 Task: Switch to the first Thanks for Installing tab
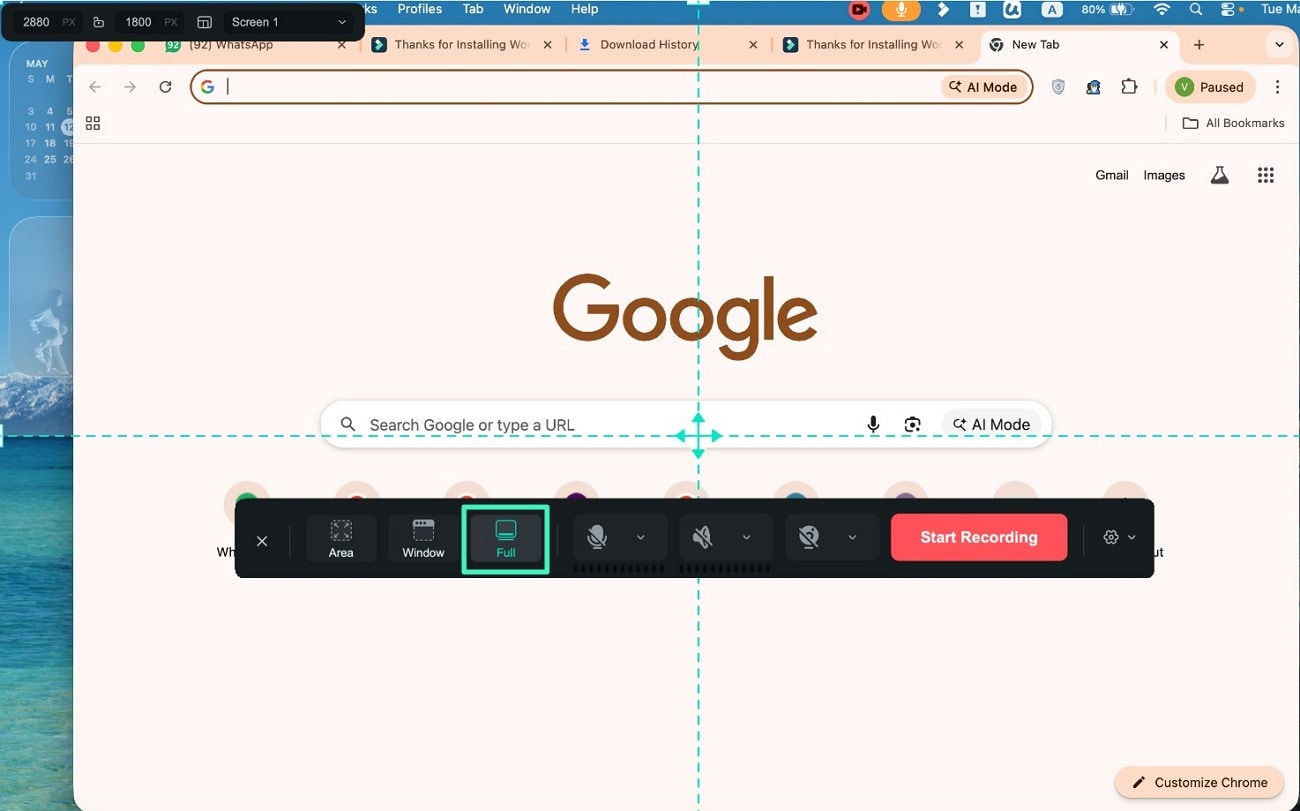point(461,45)
